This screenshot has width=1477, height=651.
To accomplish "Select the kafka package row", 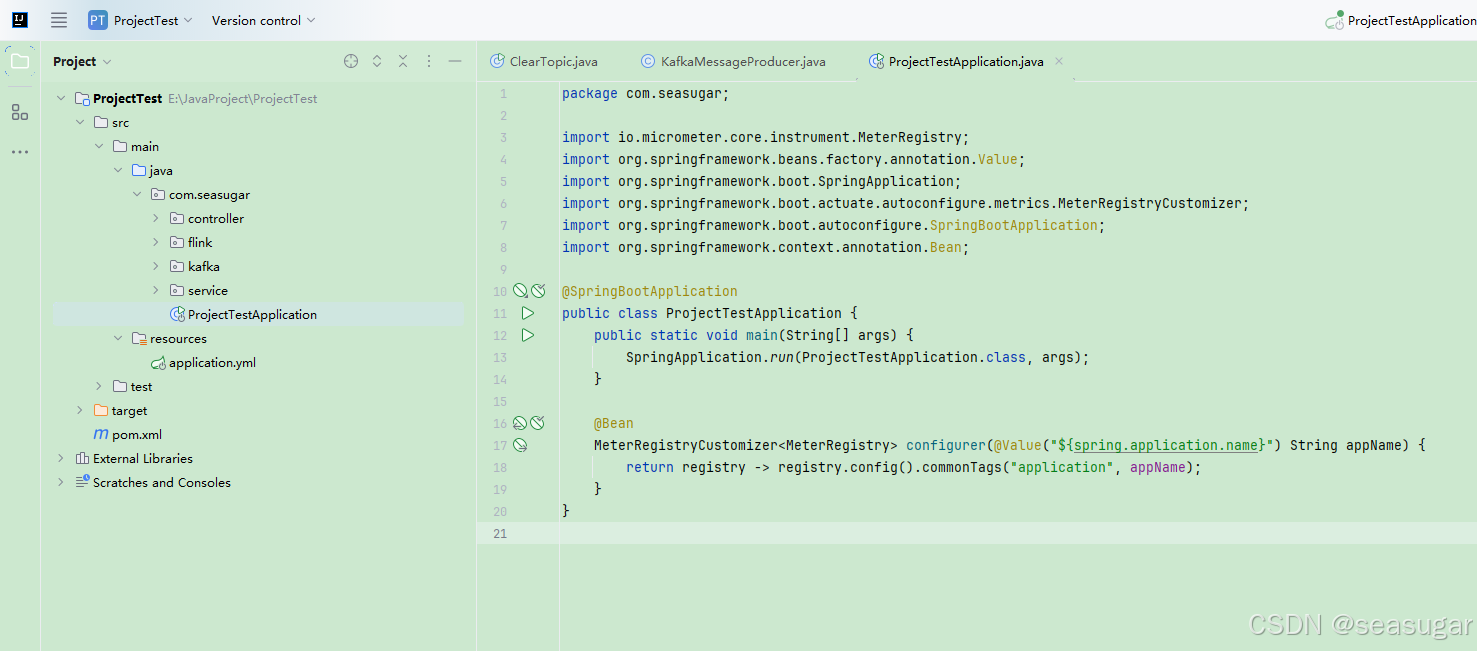I will click(258, 267).
